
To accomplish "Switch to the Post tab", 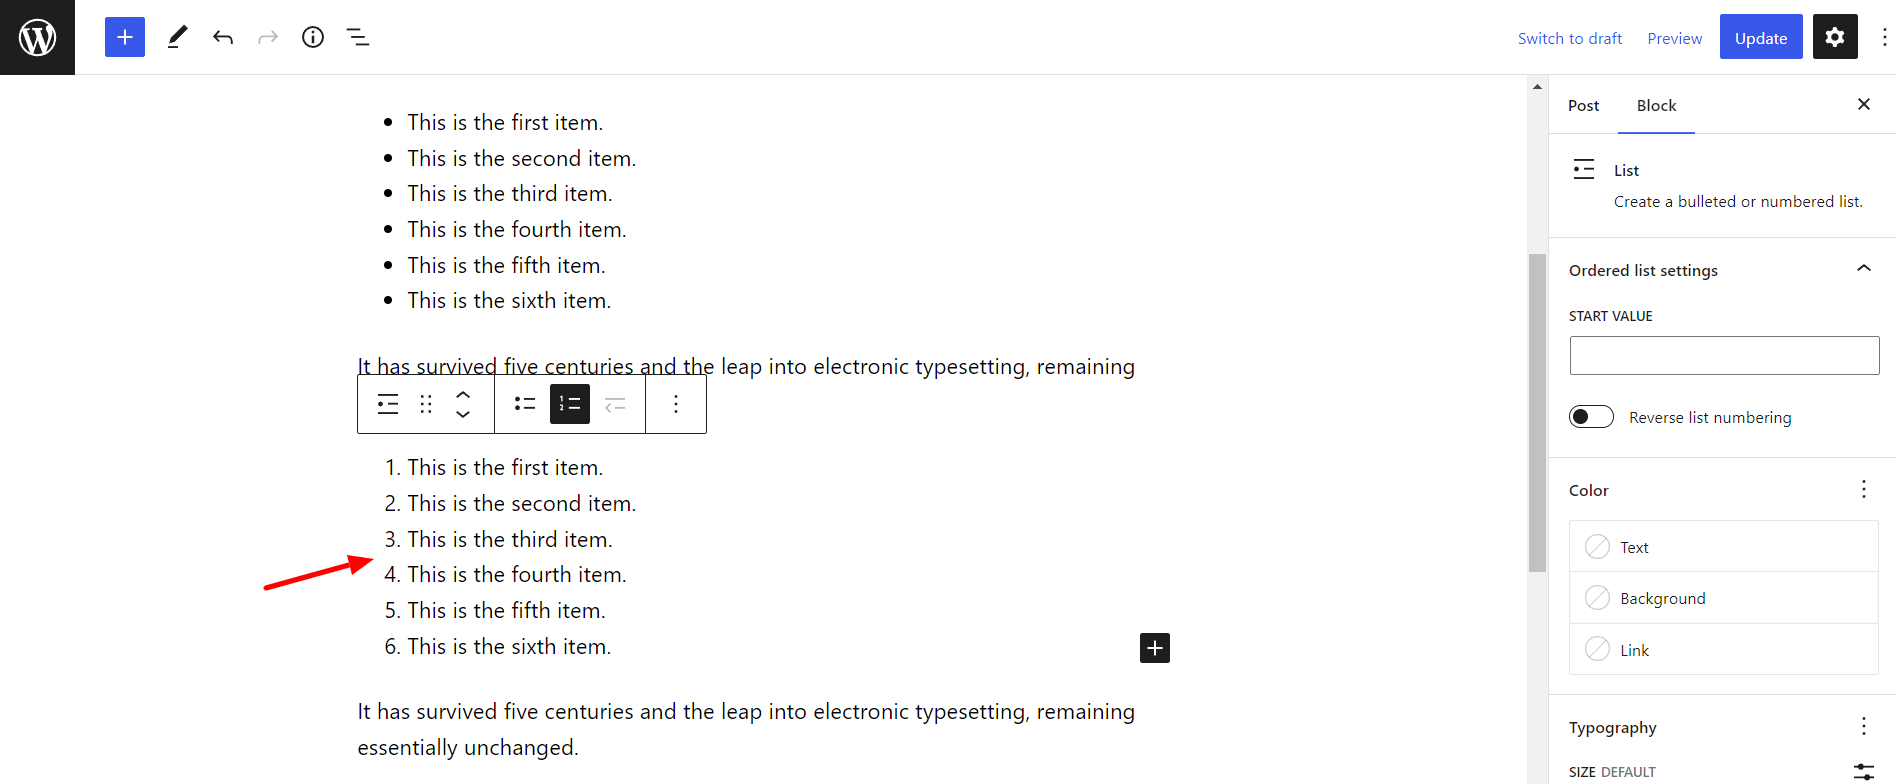I will 1583,105.
